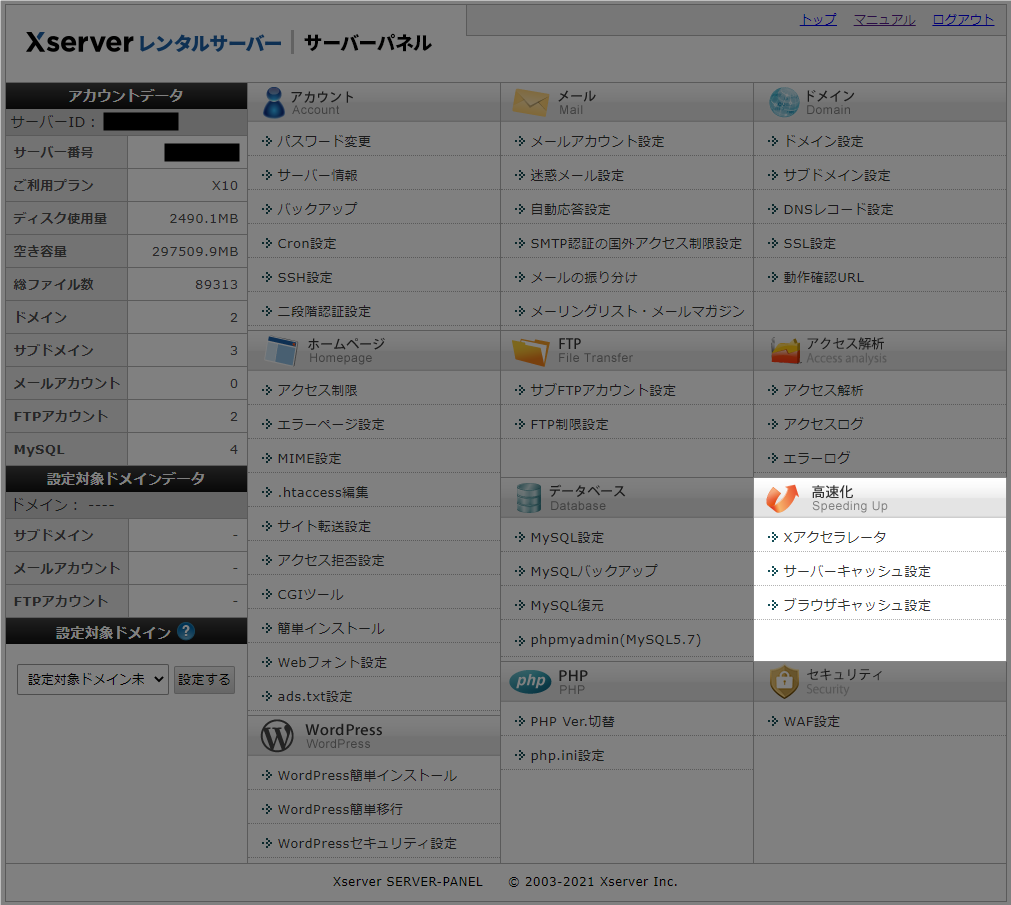
Task: Open DNSレコード設定
Action: (x=838, y=209)
